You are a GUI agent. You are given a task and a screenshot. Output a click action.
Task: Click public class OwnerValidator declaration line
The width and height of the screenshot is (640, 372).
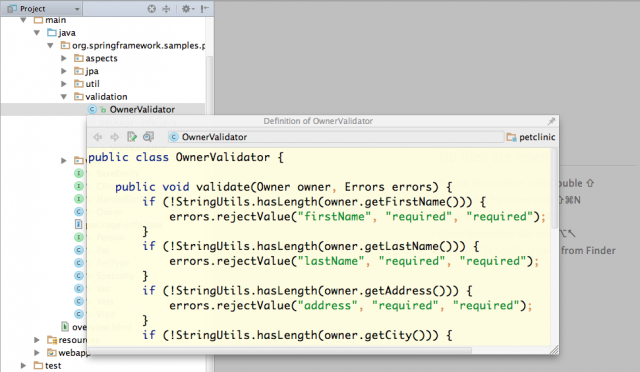click(186, 157)
